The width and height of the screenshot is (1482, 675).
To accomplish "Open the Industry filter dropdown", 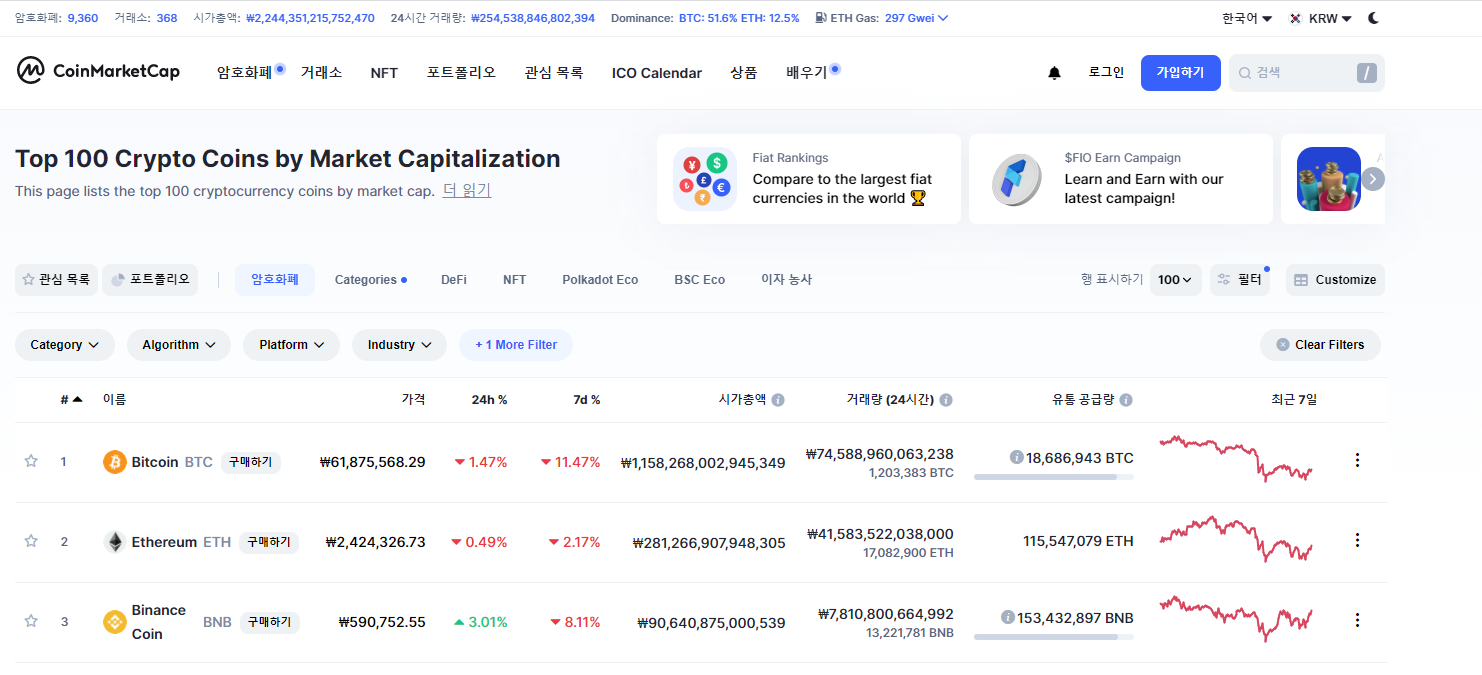I will [399, 345].
